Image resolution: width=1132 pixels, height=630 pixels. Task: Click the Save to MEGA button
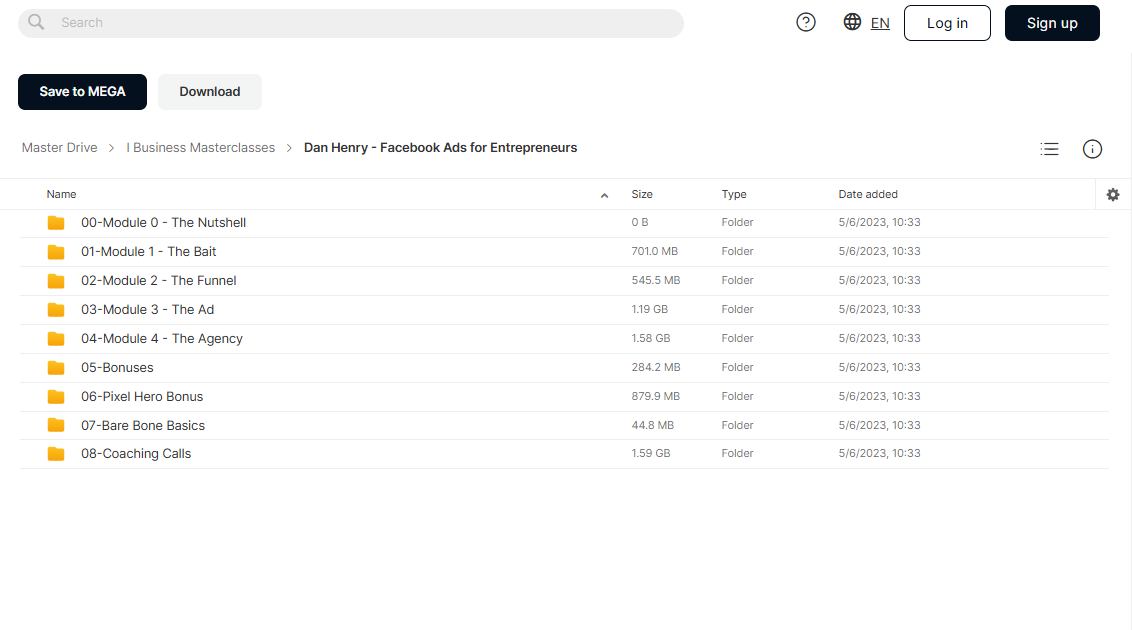pyautogui.click(x=82, y=92)
